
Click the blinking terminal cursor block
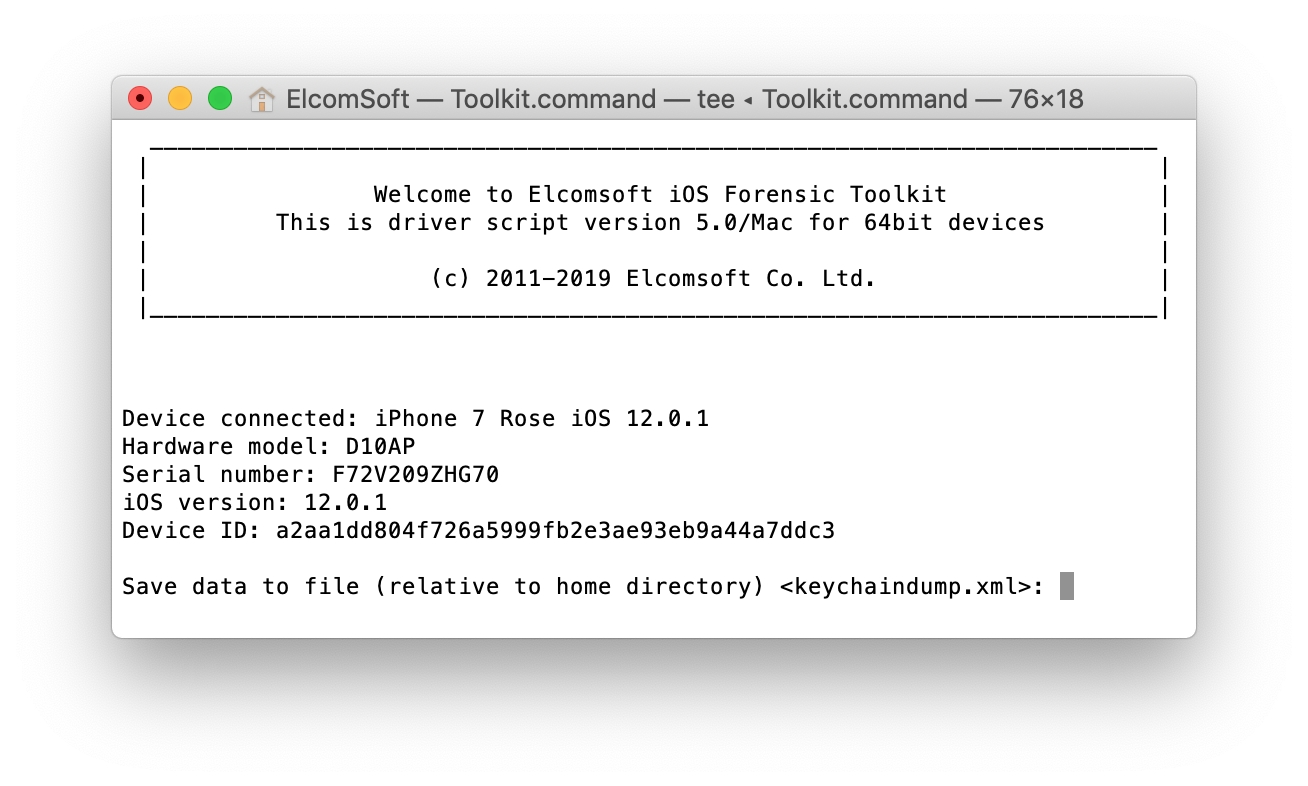(x=1066, y=586)
